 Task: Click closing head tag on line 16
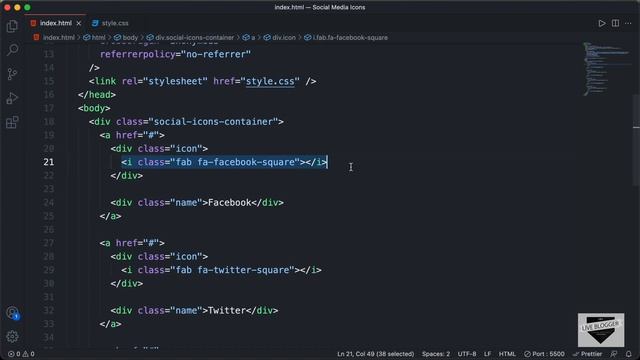[97, 95]
